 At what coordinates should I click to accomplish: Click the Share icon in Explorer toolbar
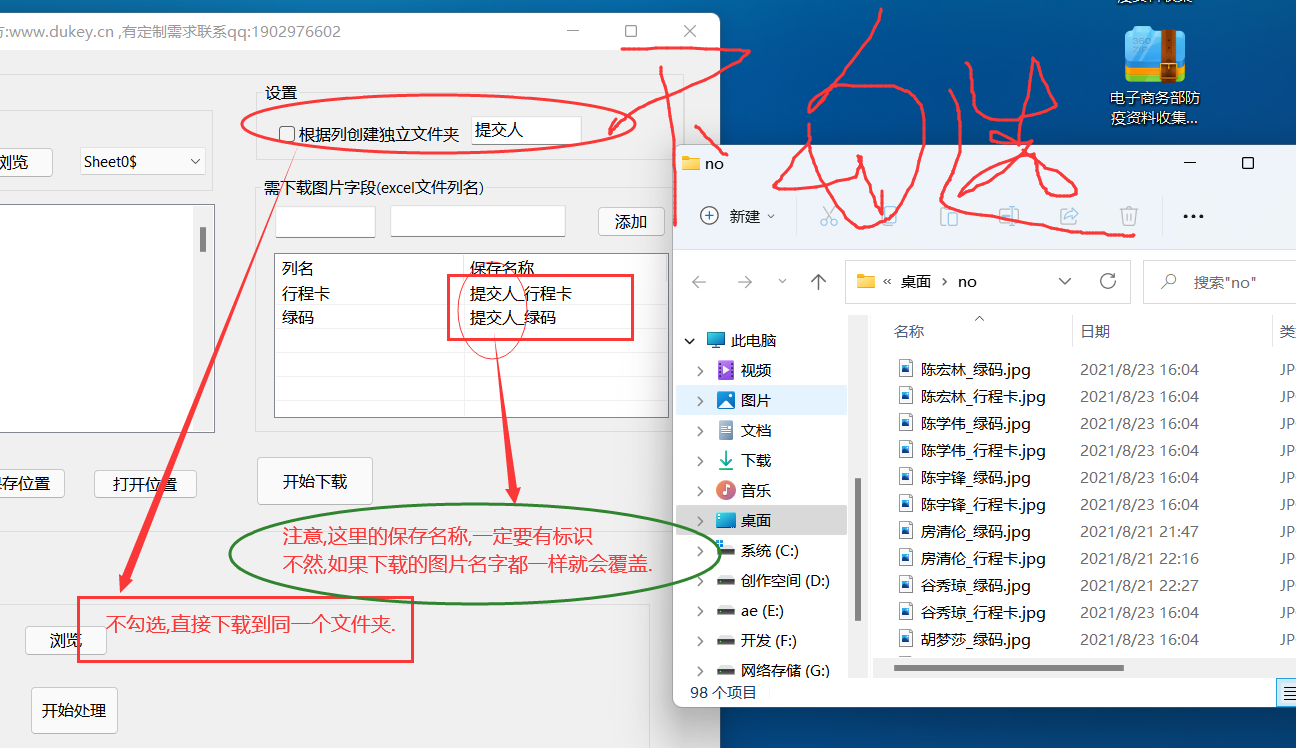pyautogui.click(x=1069, y=216)
